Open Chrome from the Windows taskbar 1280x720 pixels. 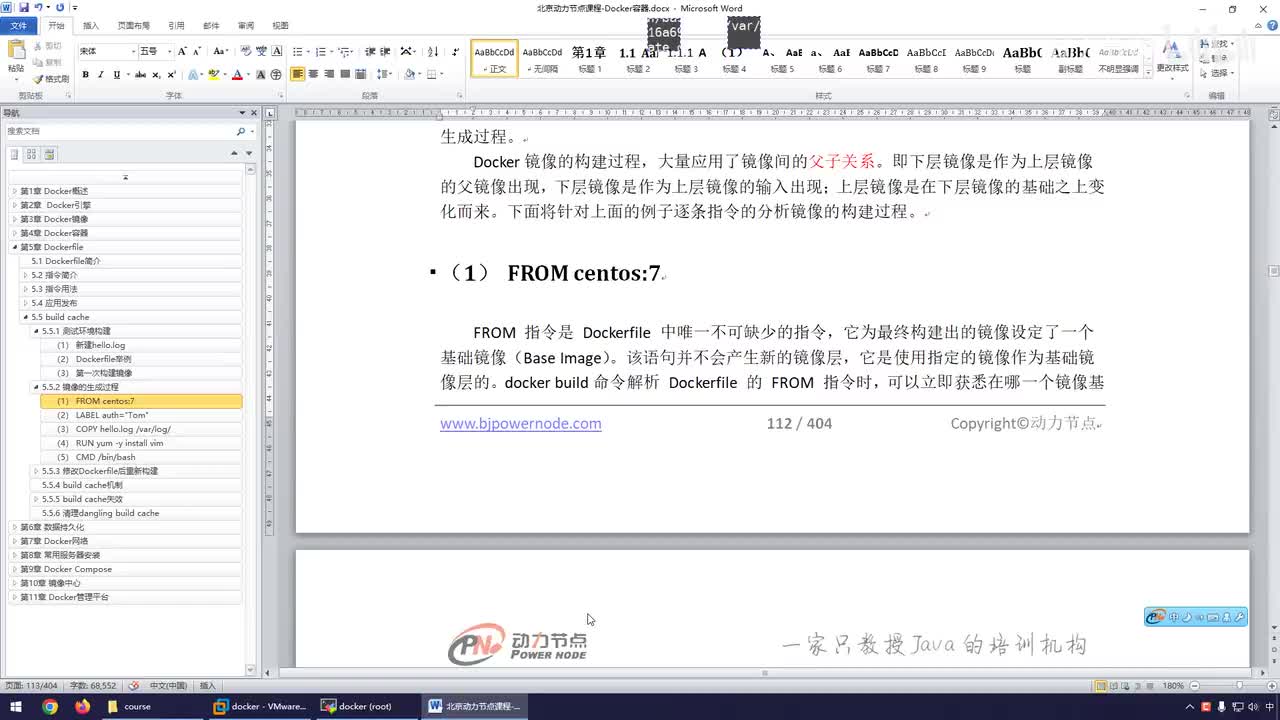(x=50, y=706)
